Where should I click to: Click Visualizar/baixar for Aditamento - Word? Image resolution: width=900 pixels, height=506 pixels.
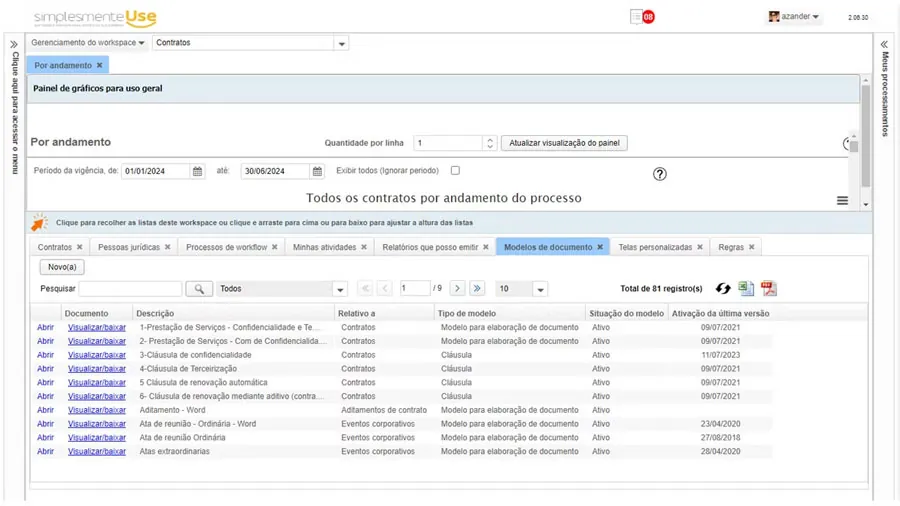click(96, 410)
